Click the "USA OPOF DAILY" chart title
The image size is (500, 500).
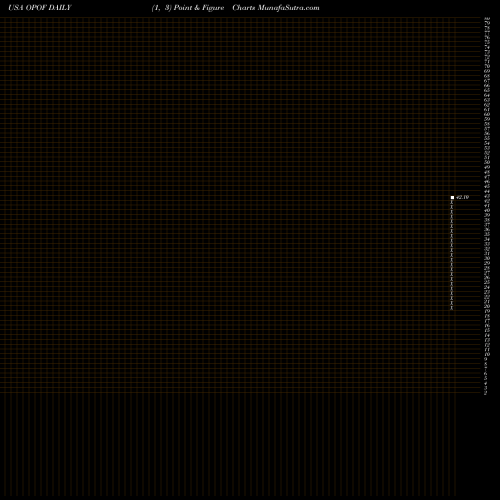coord(40,8)
